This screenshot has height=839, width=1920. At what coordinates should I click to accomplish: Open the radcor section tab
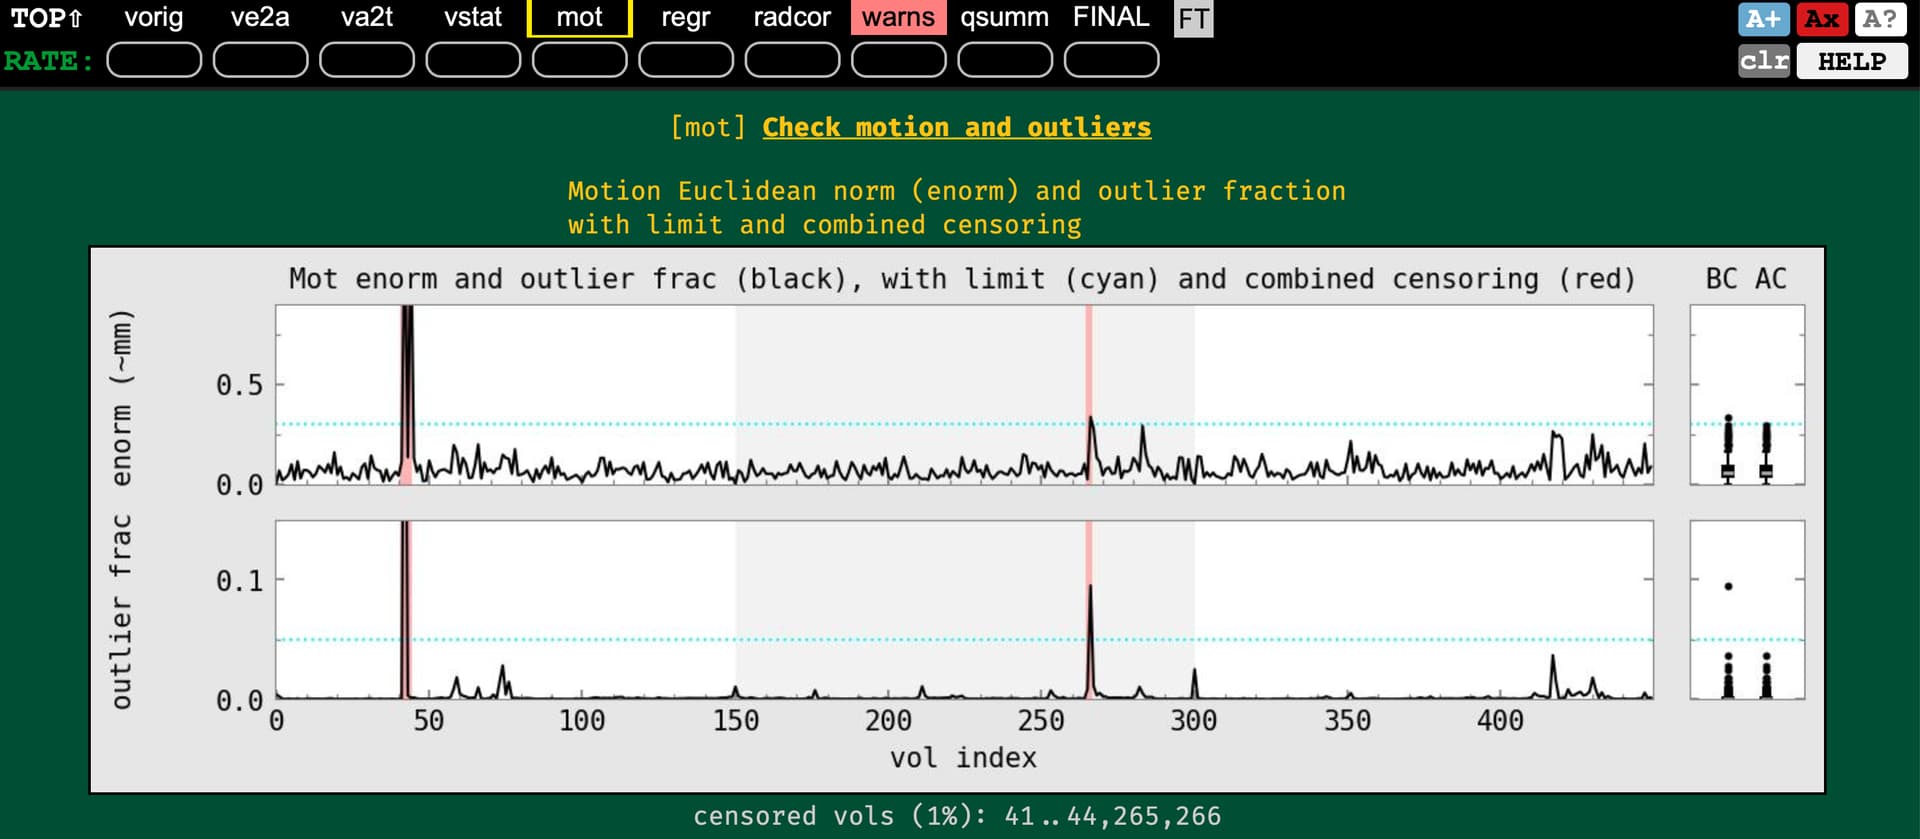(x=792, y=18)
